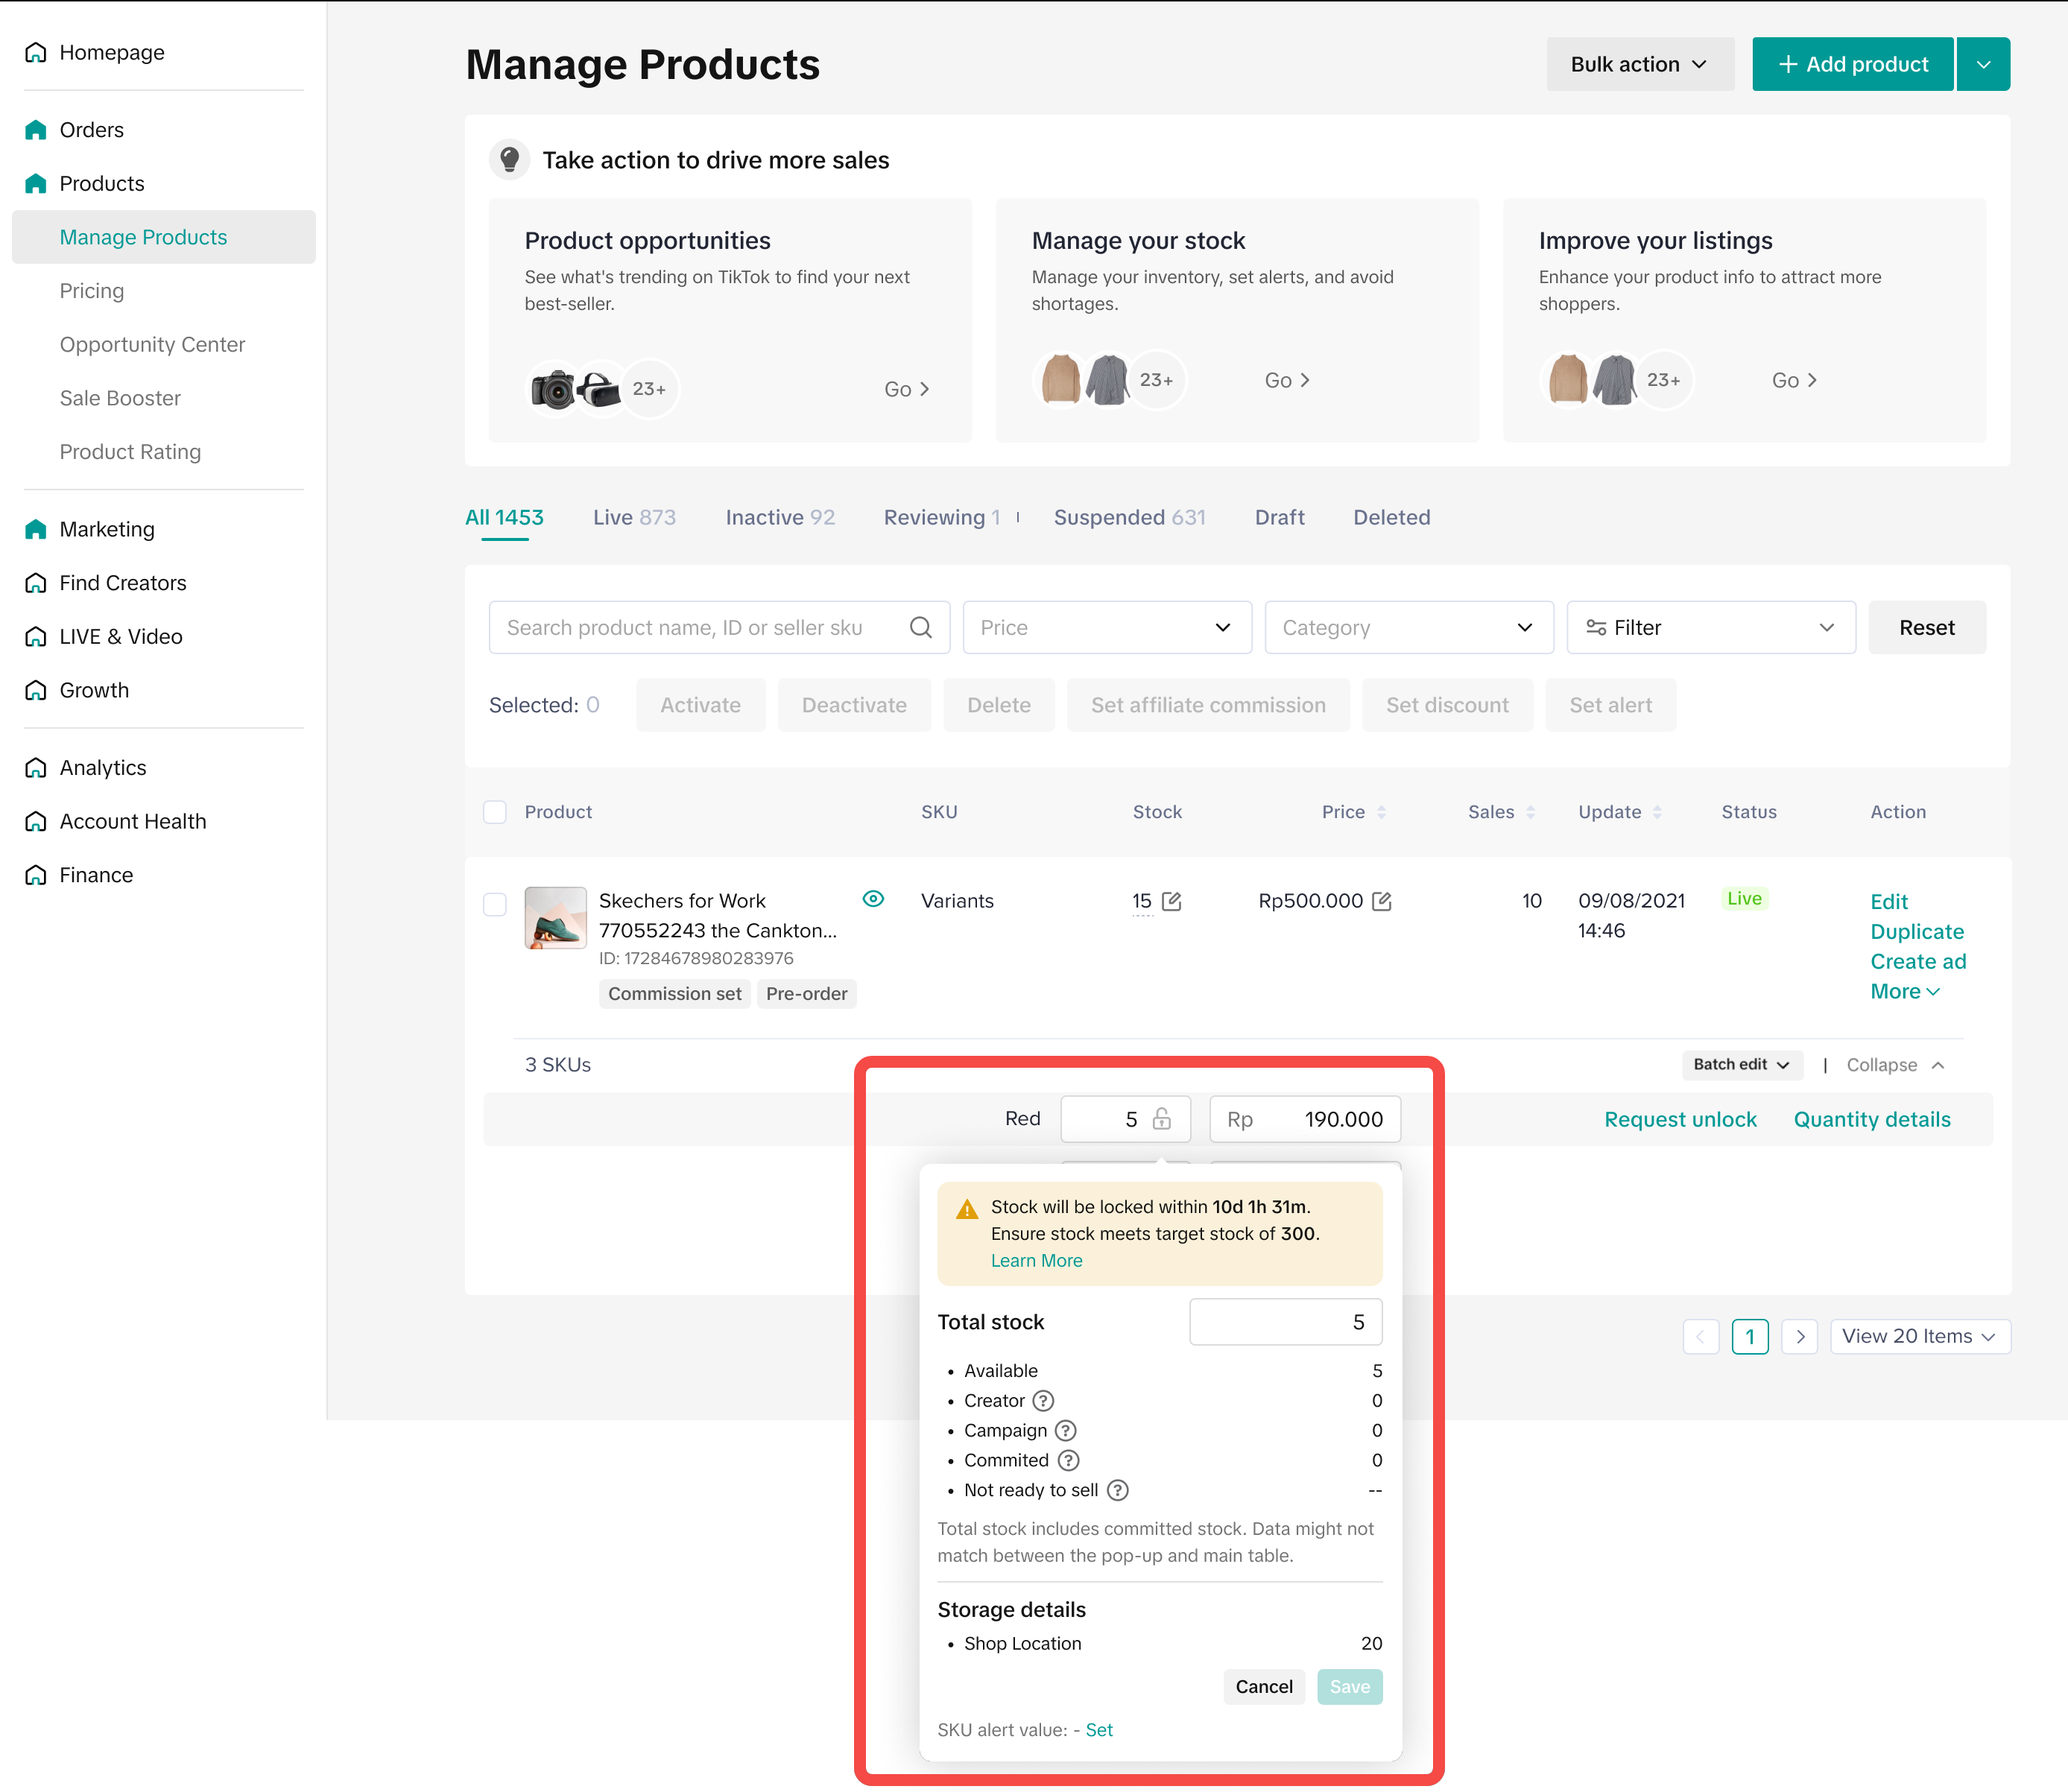Click the Price column sort arrows
Image resolution: width=2068 pixels, height=1792 pixels.
1381,812
